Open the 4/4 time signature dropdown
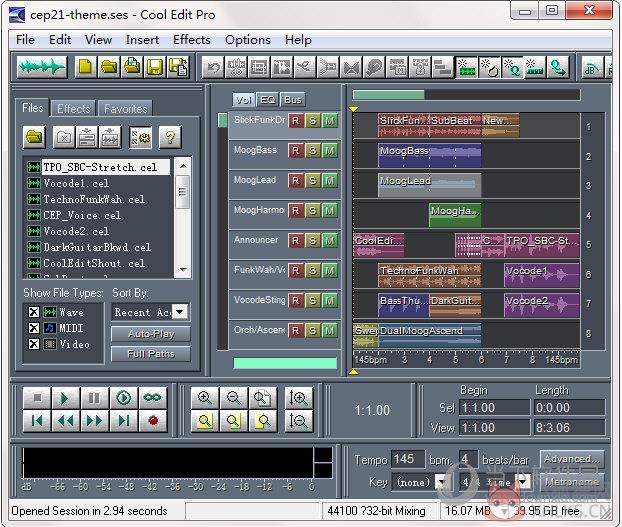 point(523,482)
